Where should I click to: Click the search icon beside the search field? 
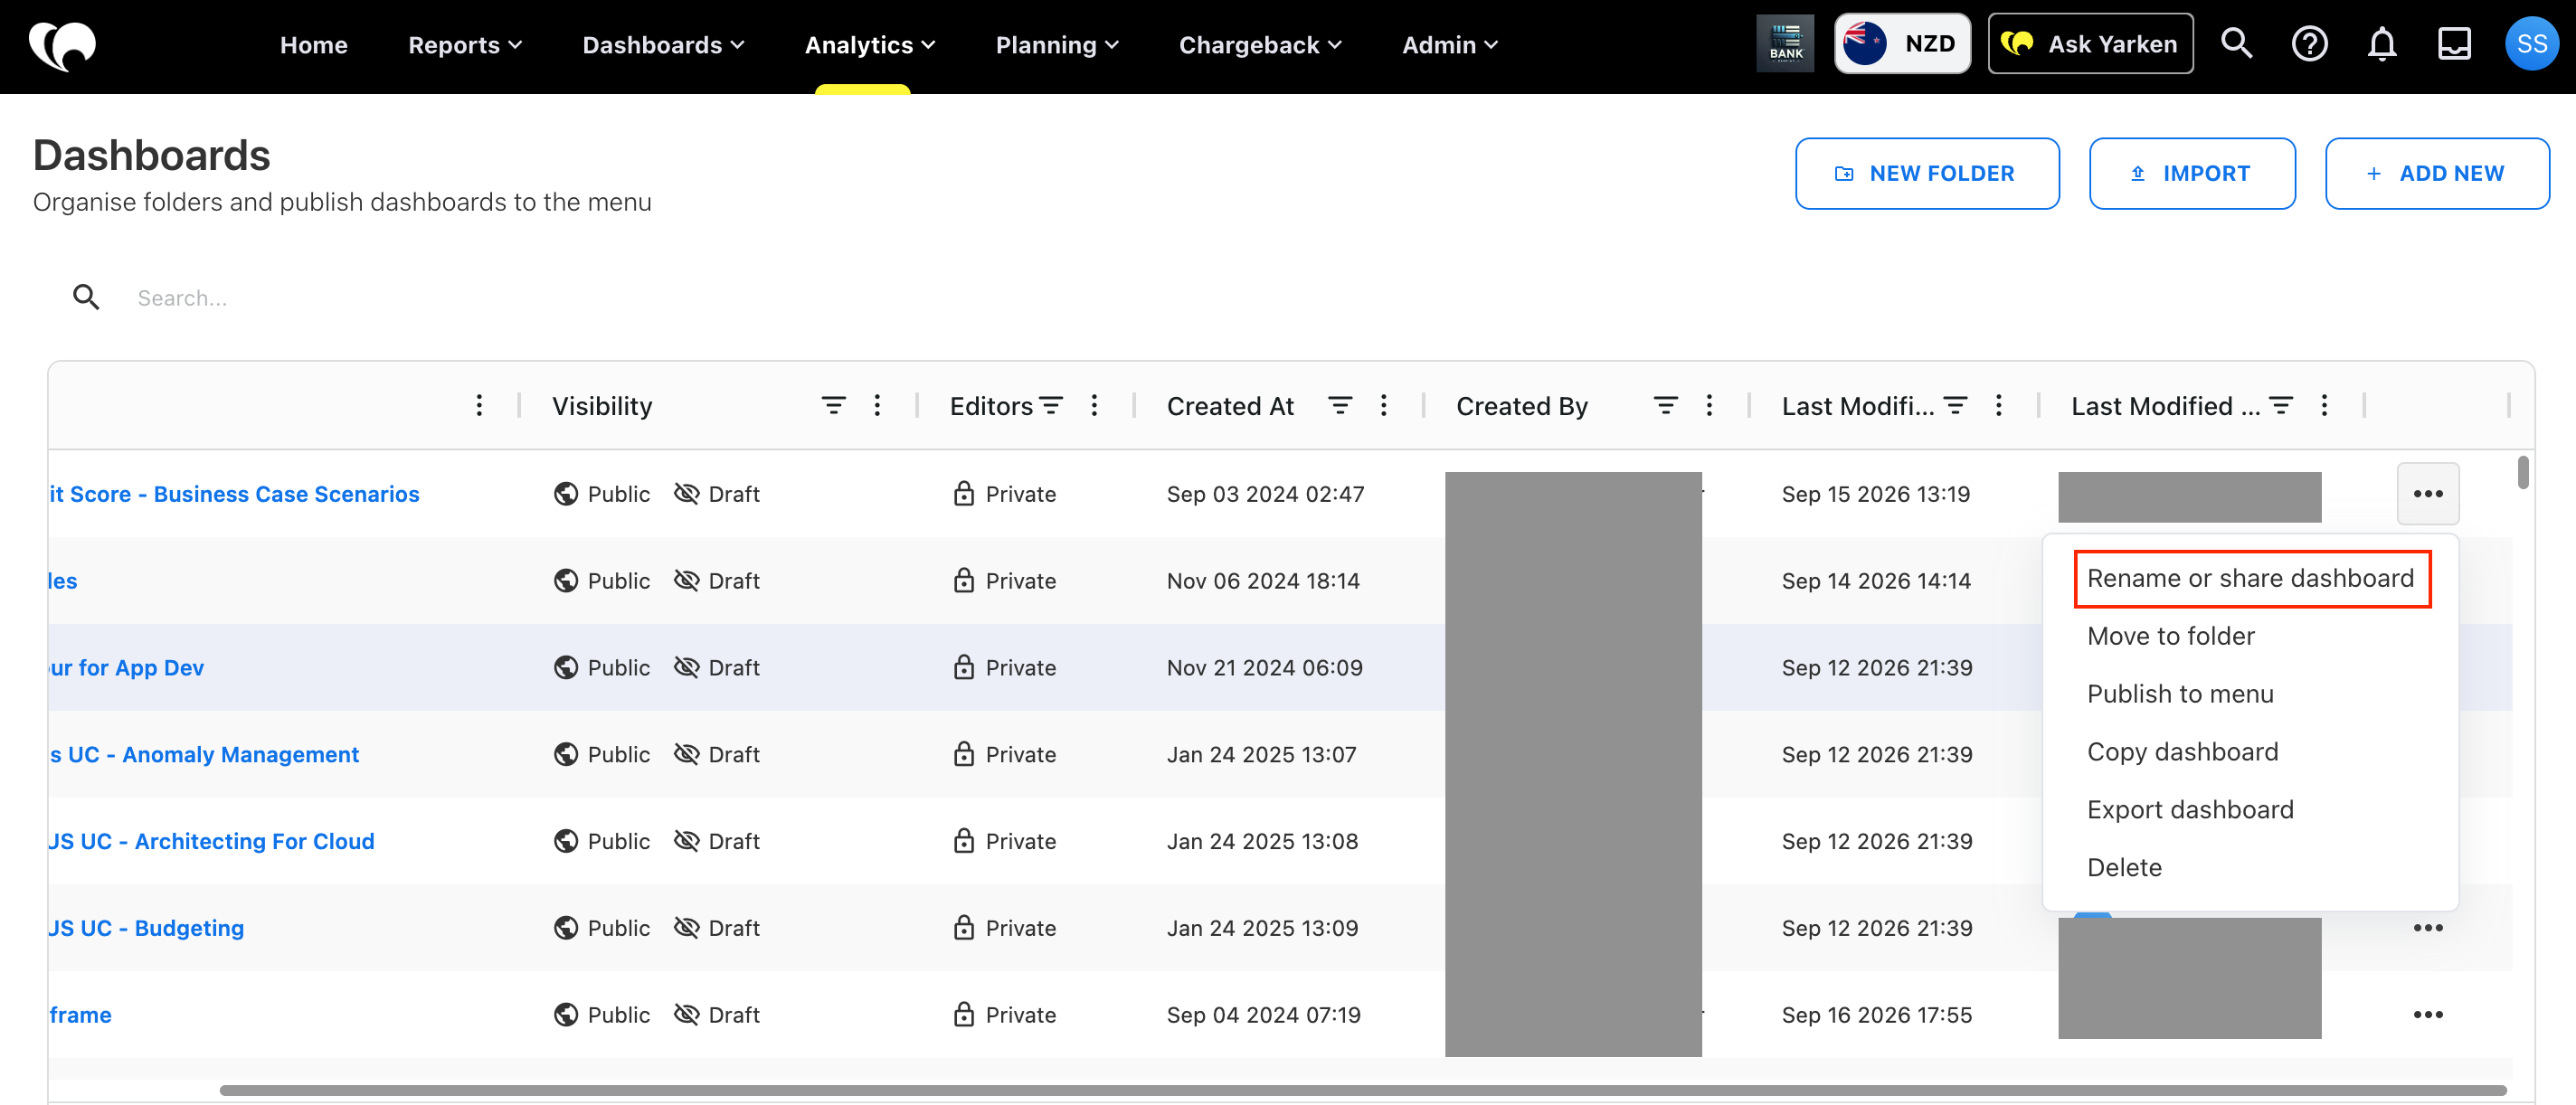pyautogui.click(x=86, y=297)
